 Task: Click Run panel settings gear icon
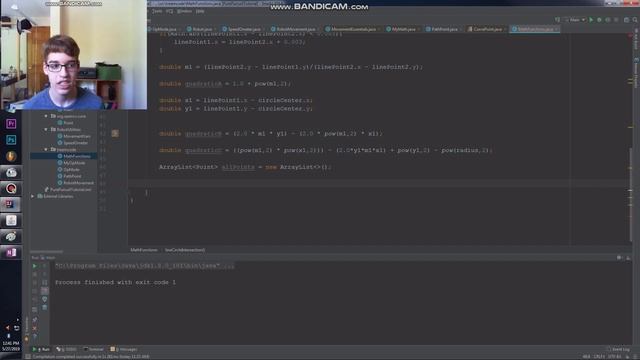click(x=619, y=258)
